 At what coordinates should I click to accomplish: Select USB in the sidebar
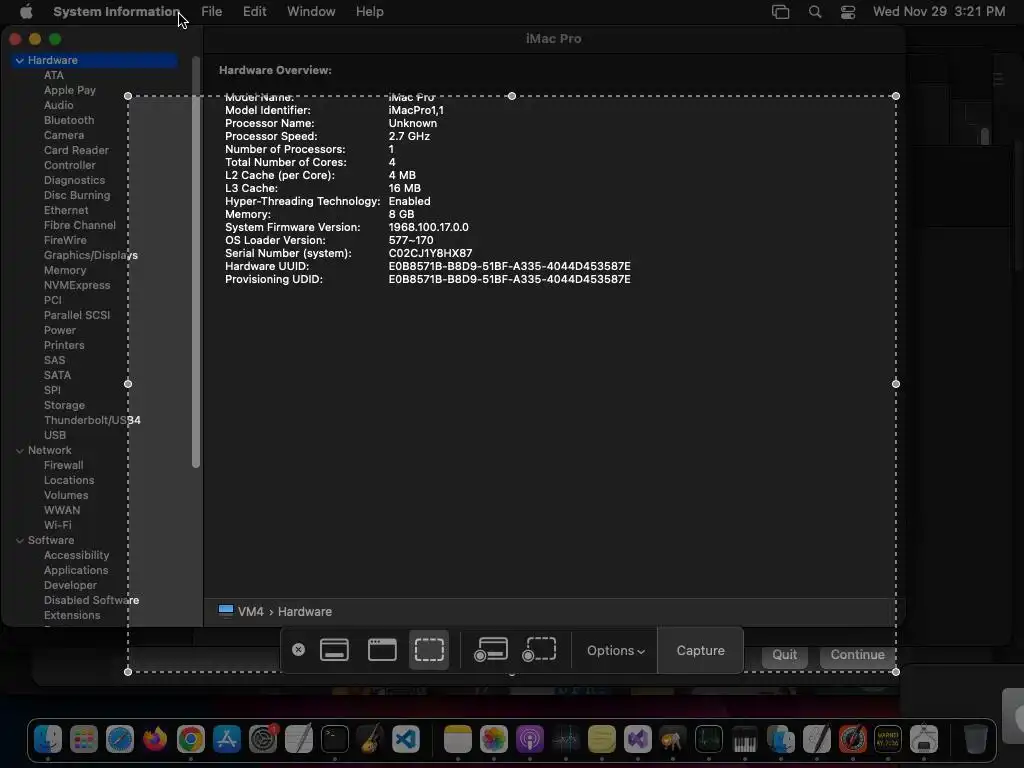click(55, 435)
